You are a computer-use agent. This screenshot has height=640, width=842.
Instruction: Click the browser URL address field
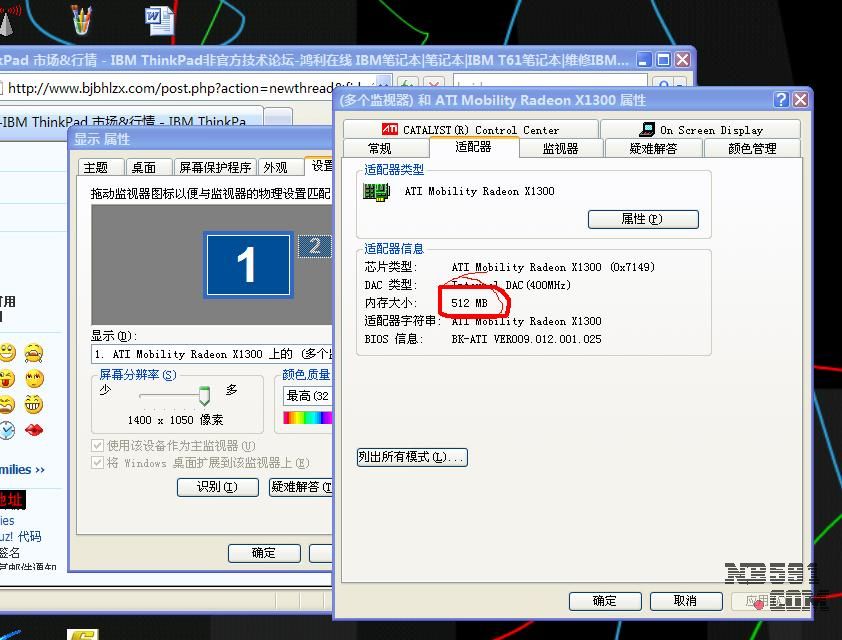(x=190, y=88)
